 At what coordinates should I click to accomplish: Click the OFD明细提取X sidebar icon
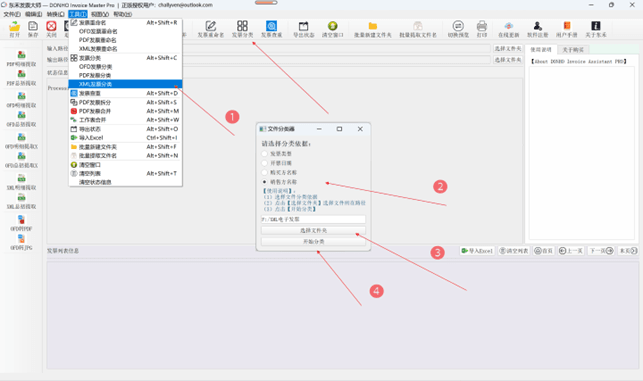pyautogui.click(x=21, y=137)
